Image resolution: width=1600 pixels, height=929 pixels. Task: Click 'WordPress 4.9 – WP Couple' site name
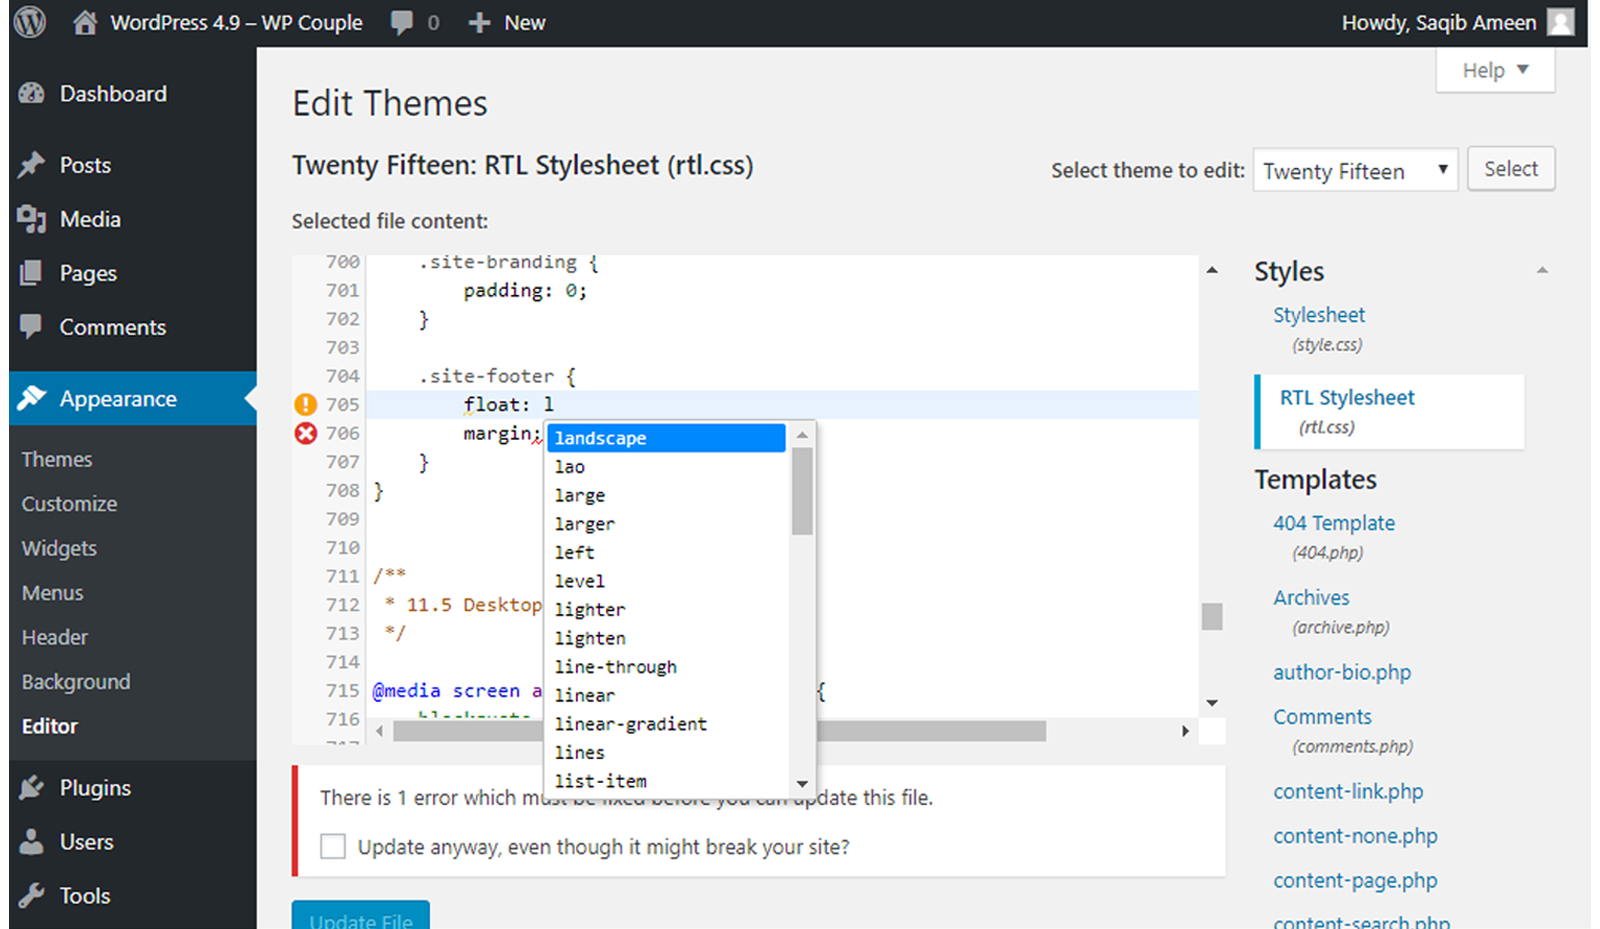236,22
